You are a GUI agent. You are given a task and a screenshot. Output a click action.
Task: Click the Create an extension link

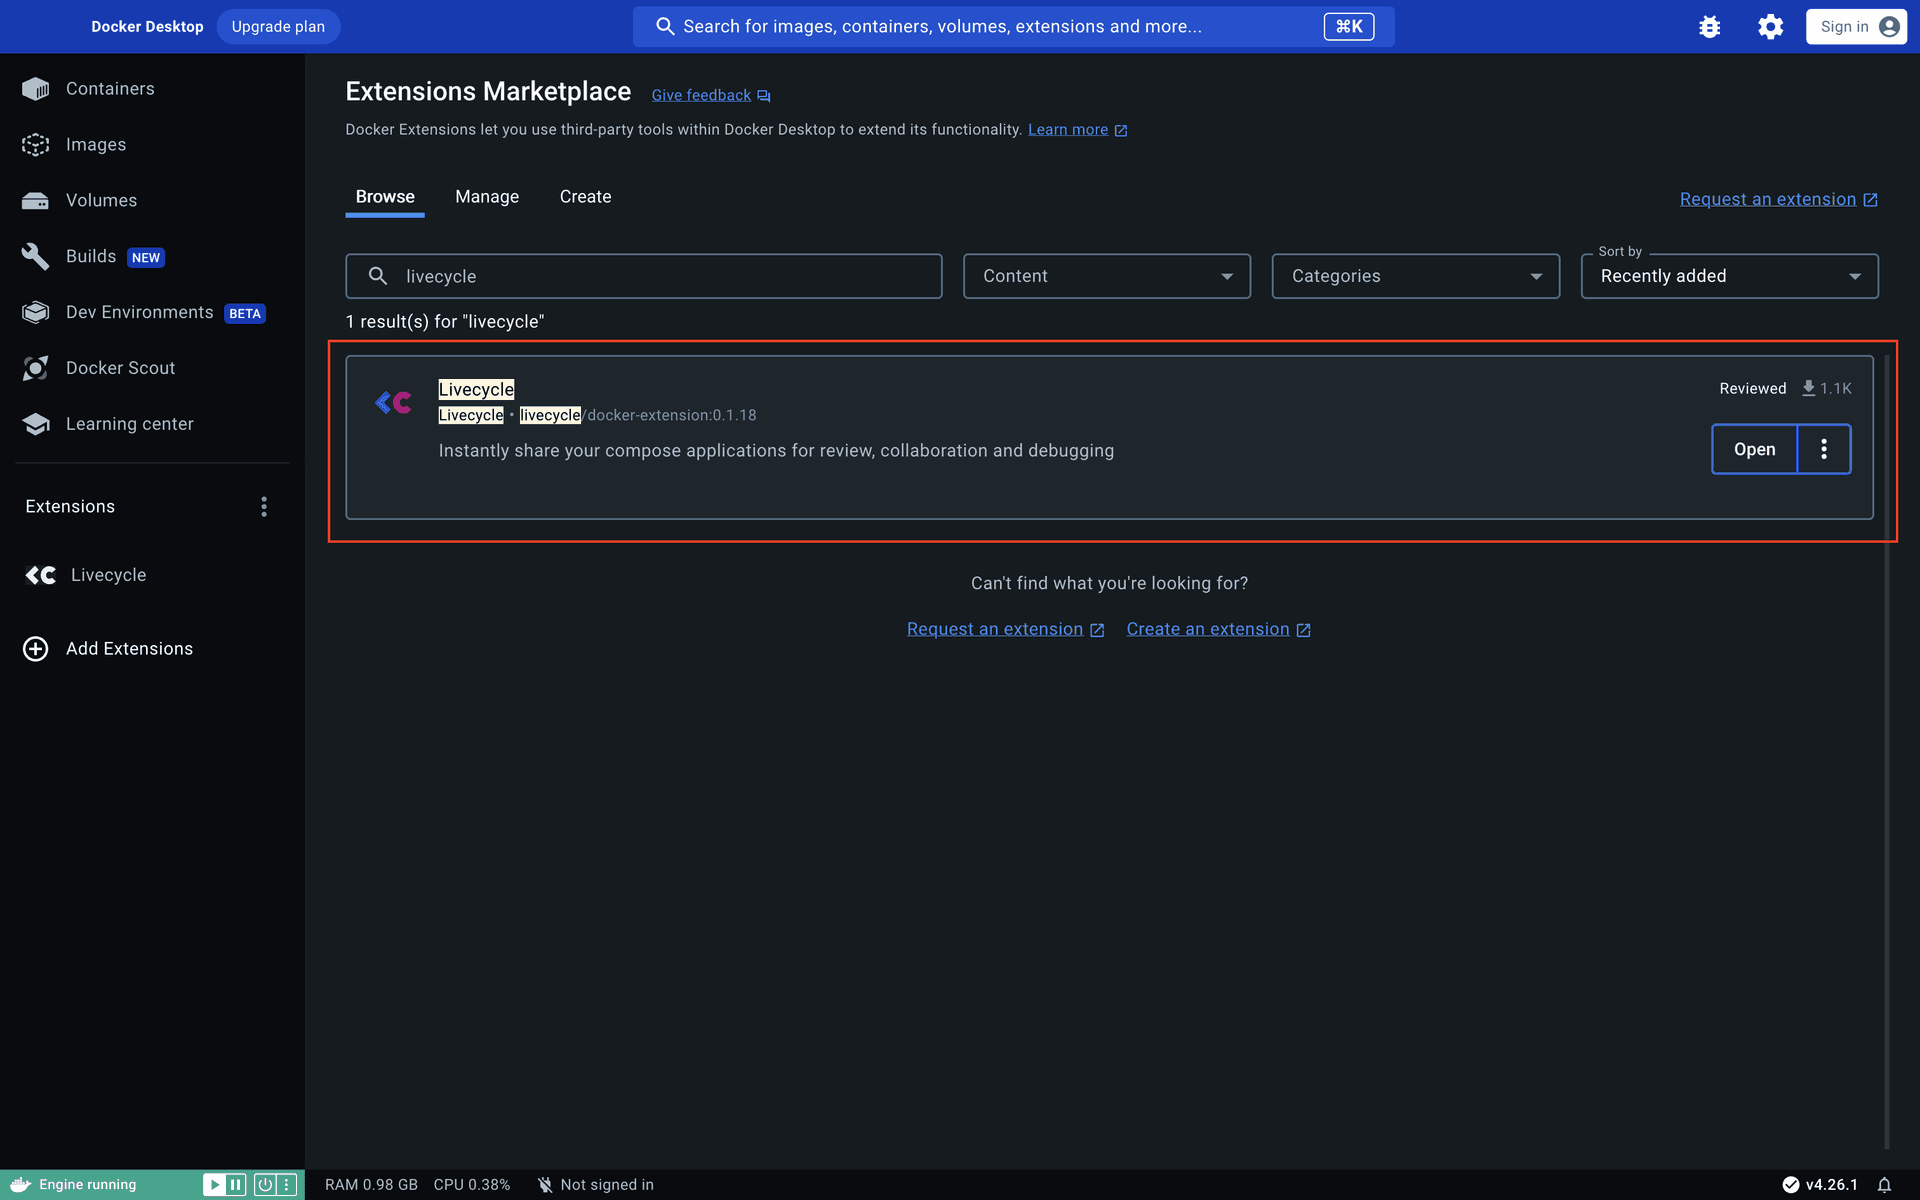[1218, 629]
